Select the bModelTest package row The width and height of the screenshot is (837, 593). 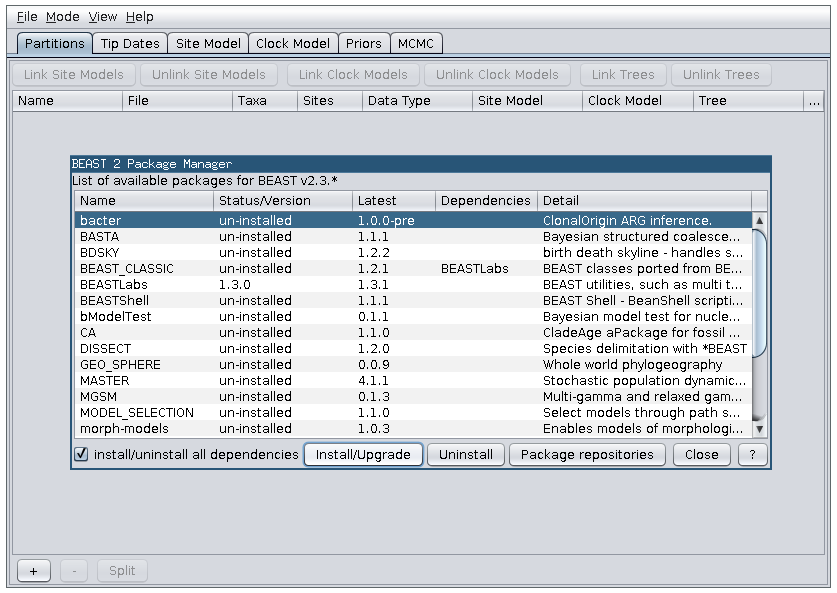[x=413, y=317]
